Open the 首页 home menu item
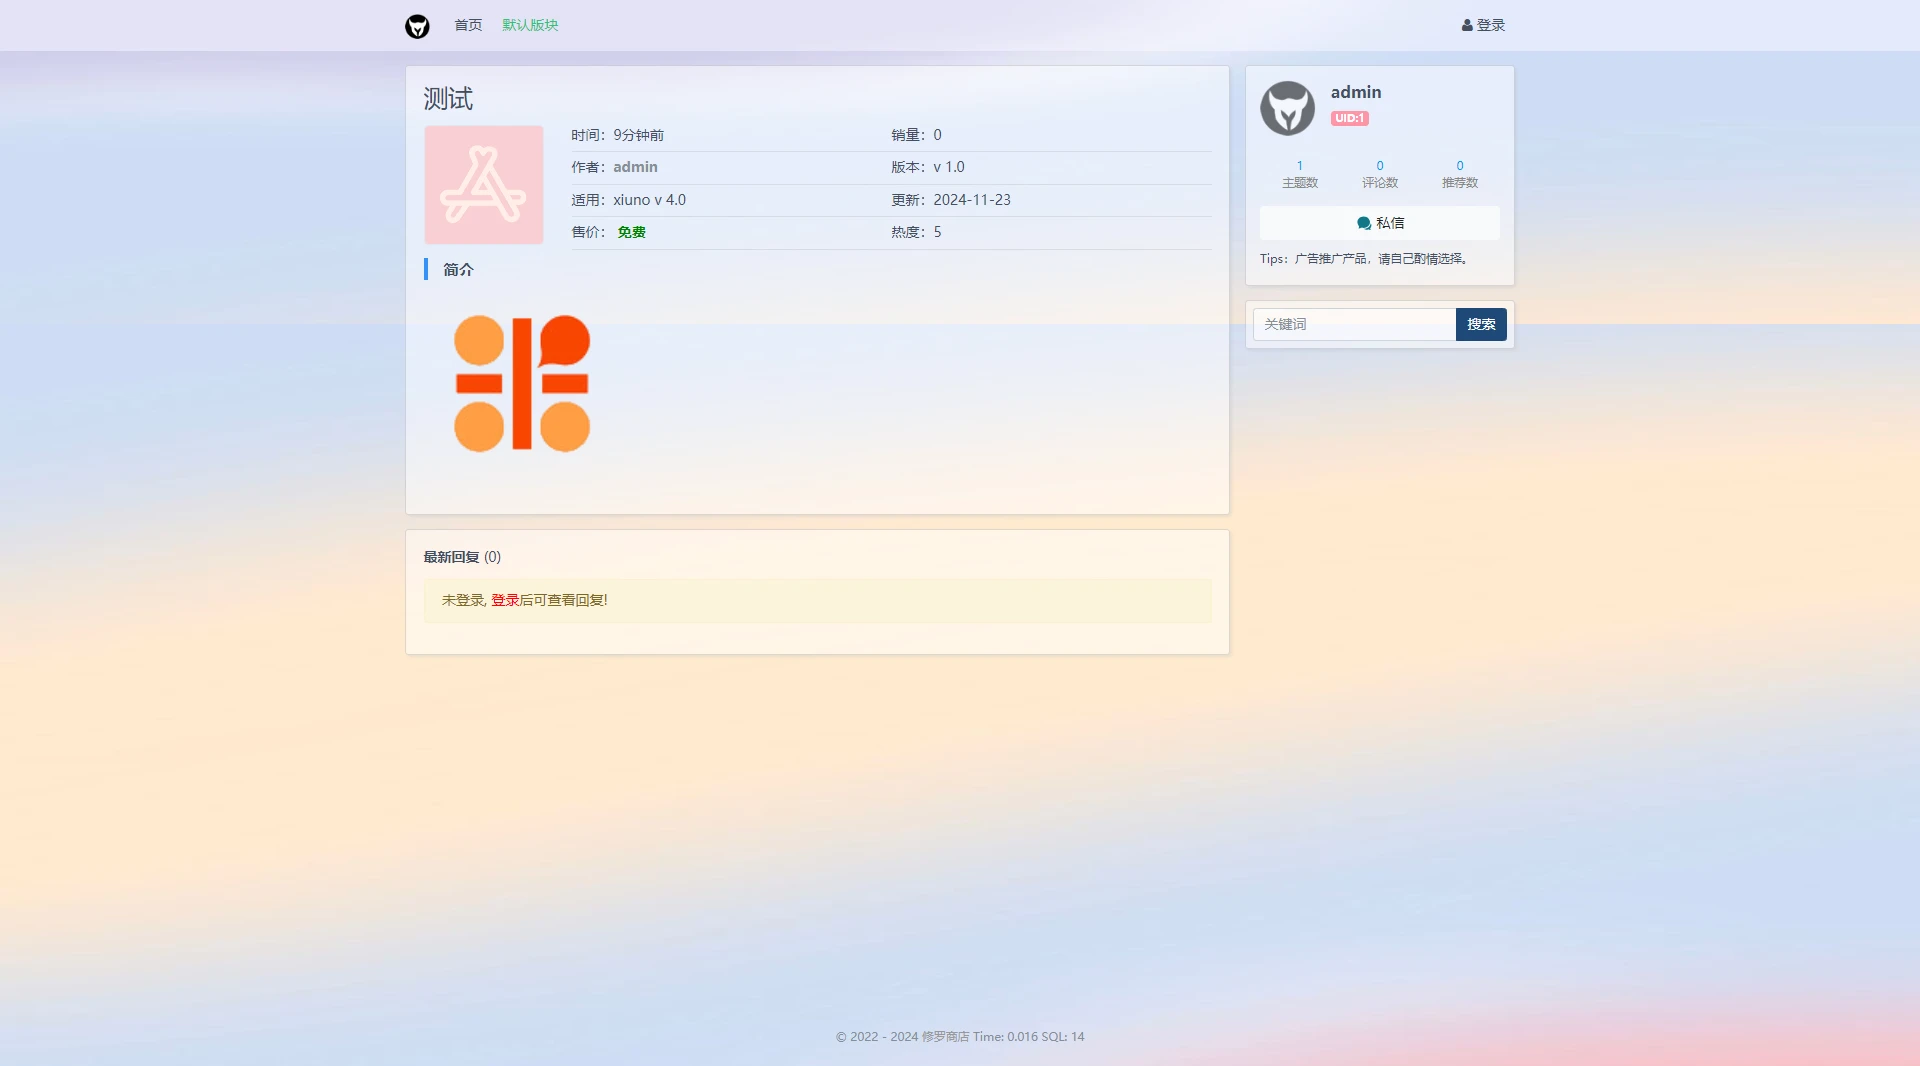 click(x=468, y=25)
